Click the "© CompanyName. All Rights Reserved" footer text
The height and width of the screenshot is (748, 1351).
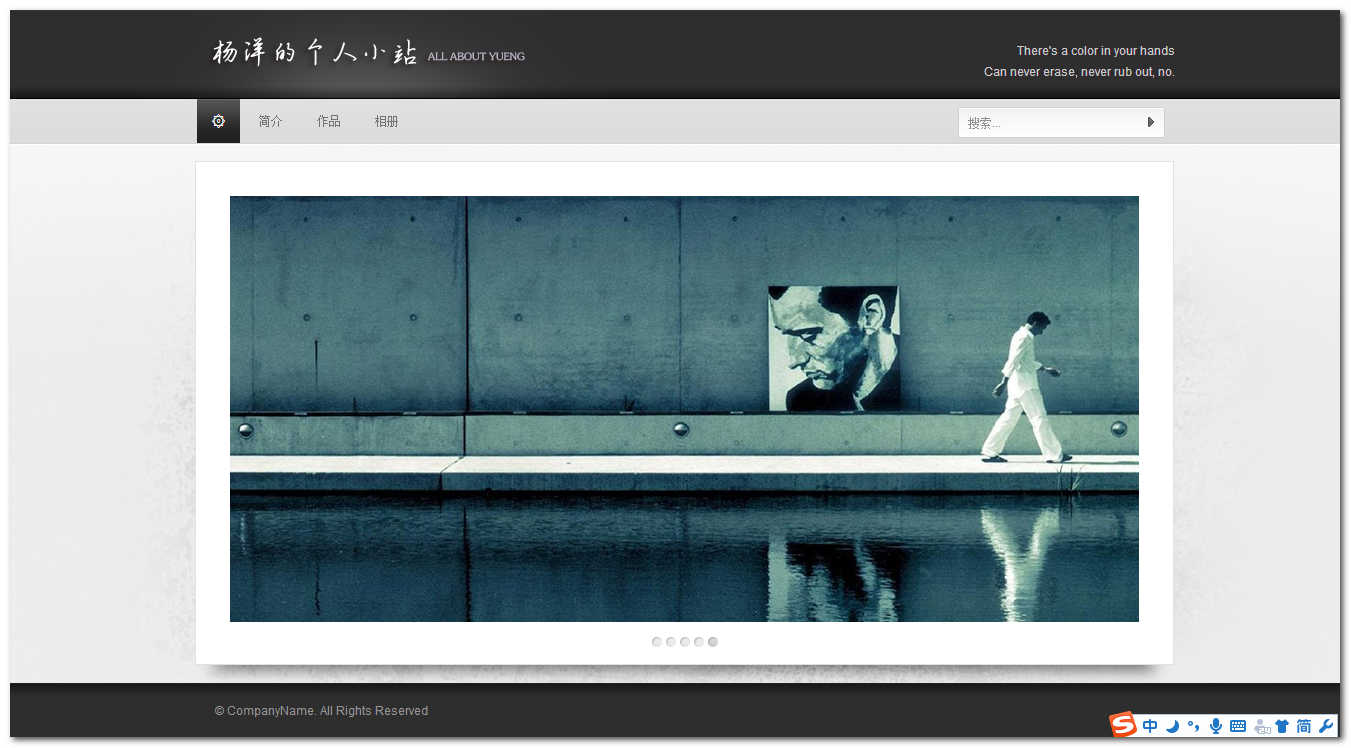[x=321, y=711]
